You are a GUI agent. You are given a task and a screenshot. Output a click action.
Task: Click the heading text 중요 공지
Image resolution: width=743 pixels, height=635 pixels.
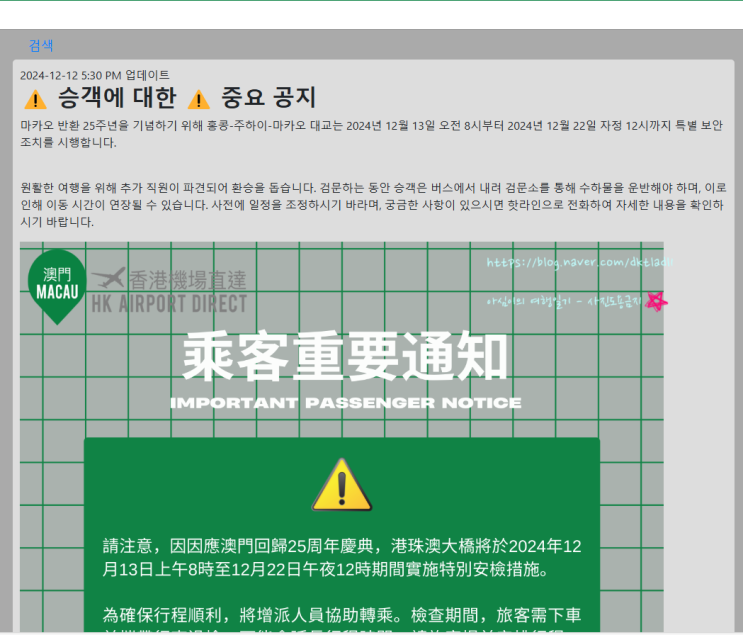[268, 98]
